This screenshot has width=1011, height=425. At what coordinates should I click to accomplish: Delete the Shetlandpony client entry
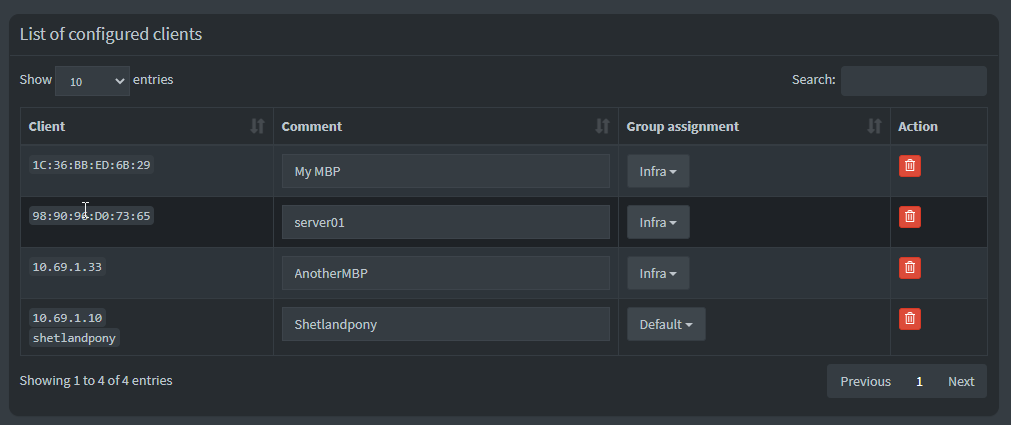(x=910, y=319)
